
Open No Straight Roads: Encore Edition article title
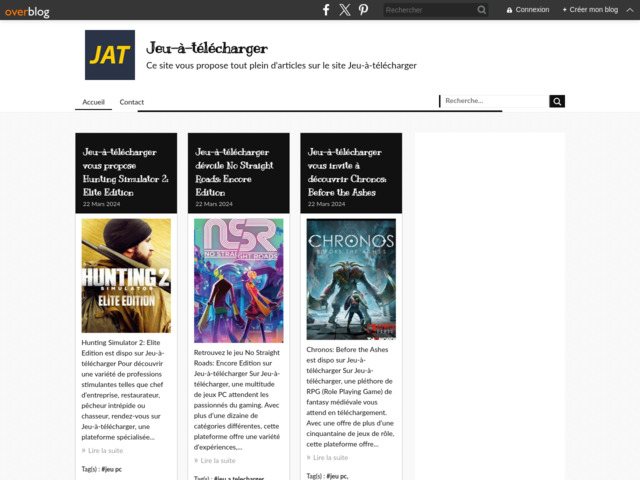[235, 172]
